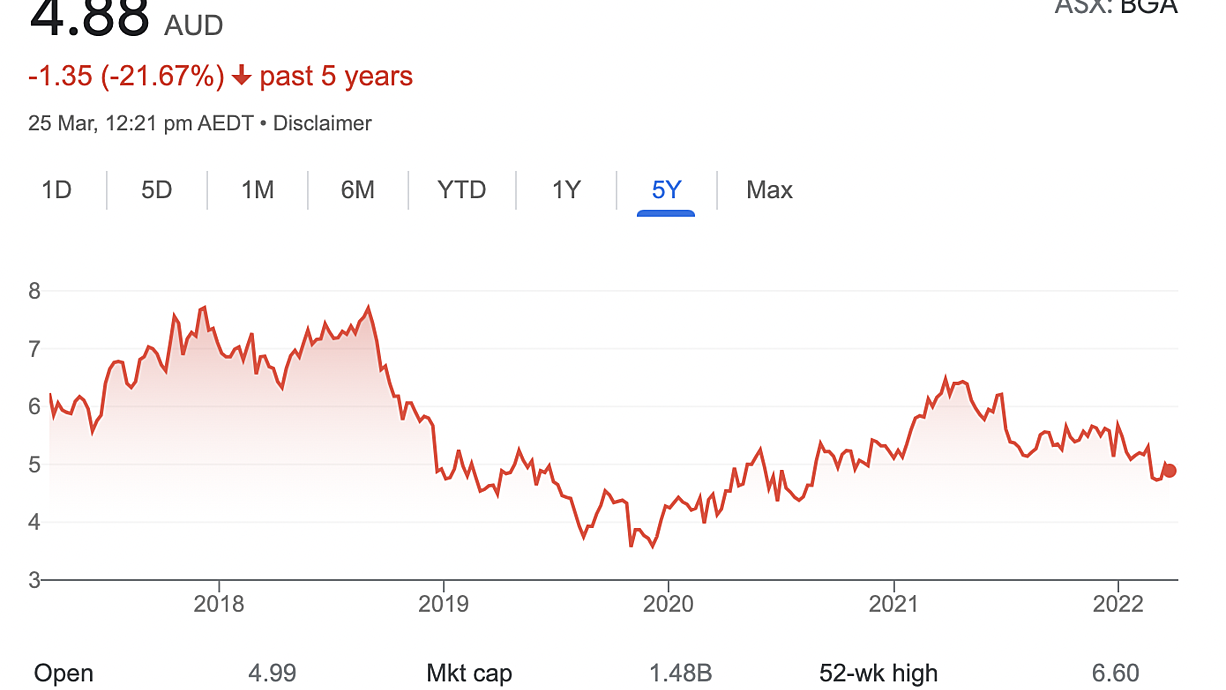Click the Mkt cap 1.48B value
Viewport: 1226px width, 690px height.
click(680, 674)
